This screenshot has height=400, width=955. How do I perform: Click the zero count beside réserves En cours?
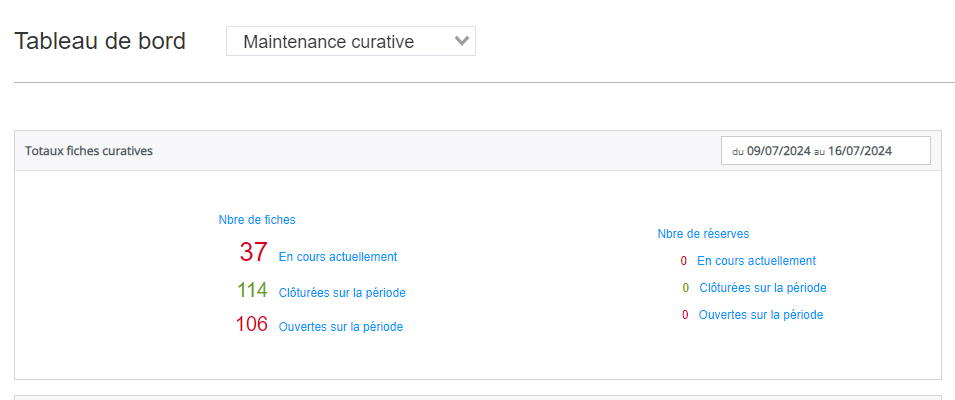(x=684, y=261)
